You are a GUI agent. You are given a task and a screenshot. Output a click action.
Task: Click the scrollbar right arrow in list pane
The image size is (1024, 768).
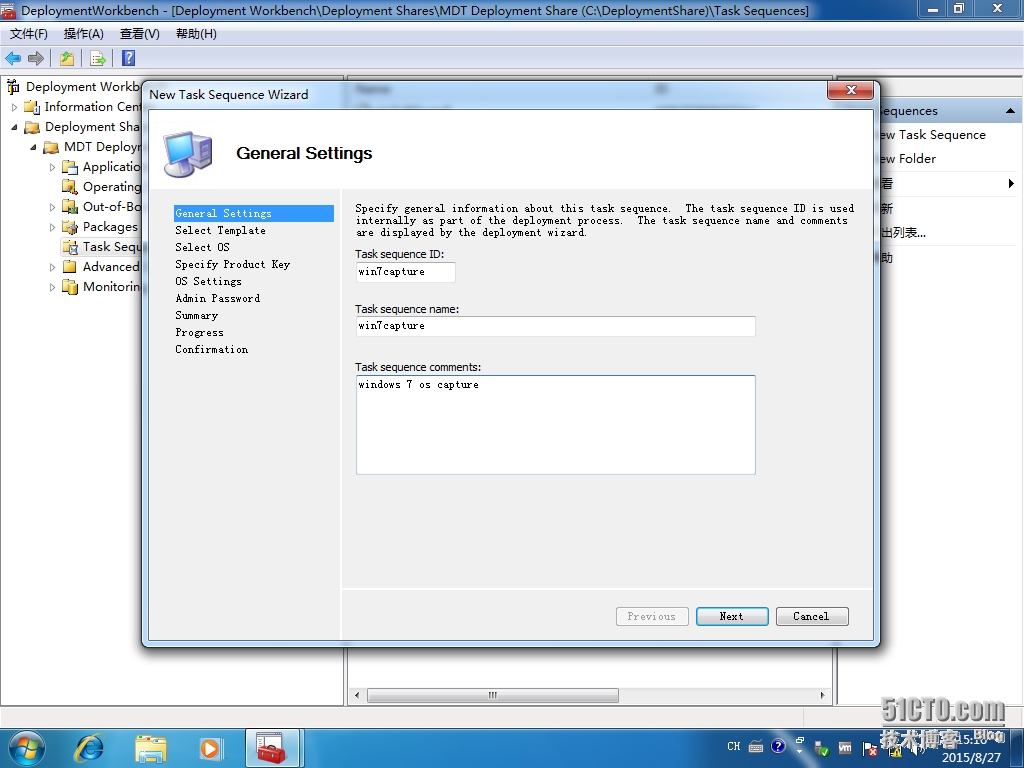[822, 696]
